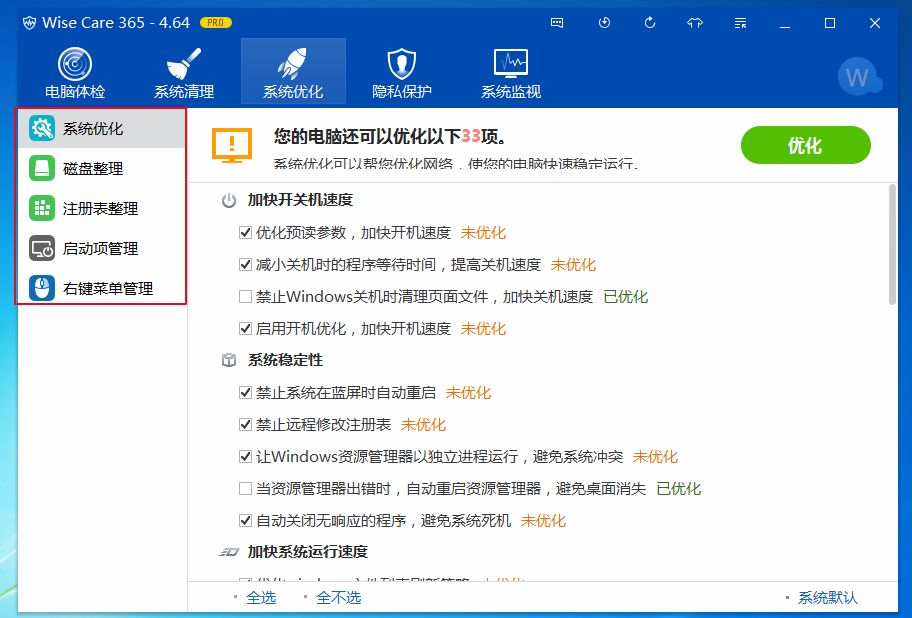Expand the 加快系统运行速度 section
This screenshot has height=618, width=912.
point(311,551)
